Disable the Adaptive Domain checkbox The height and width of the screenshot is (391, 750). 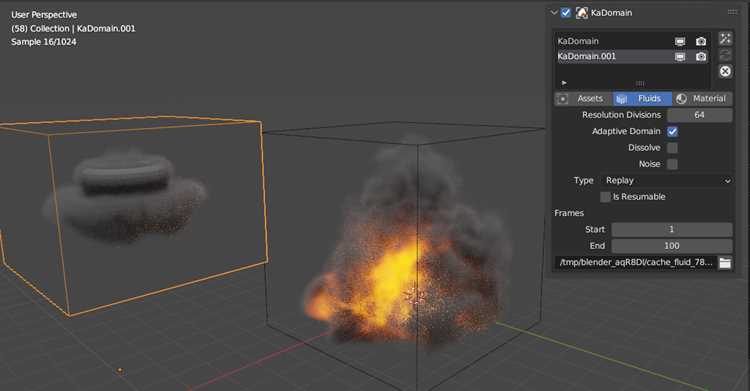point(672,131)
